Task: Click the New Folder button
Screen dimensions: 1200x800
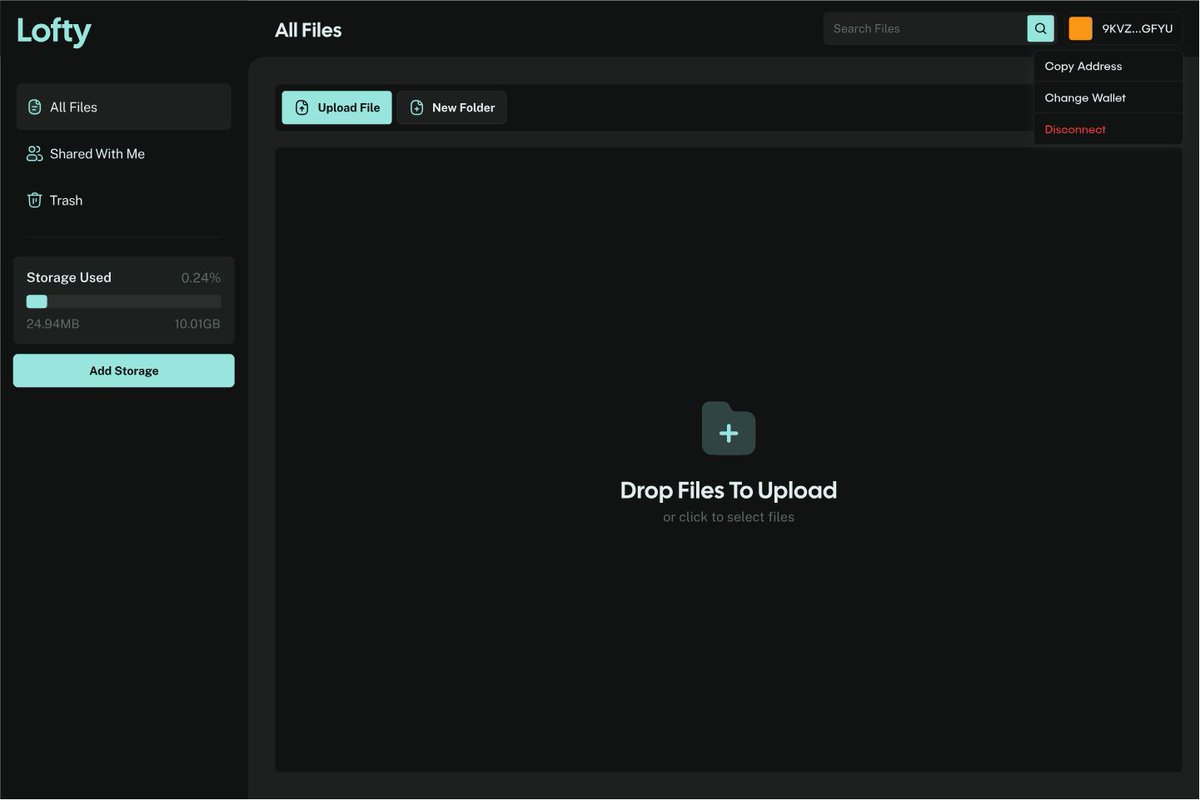Action: [452, 108]
